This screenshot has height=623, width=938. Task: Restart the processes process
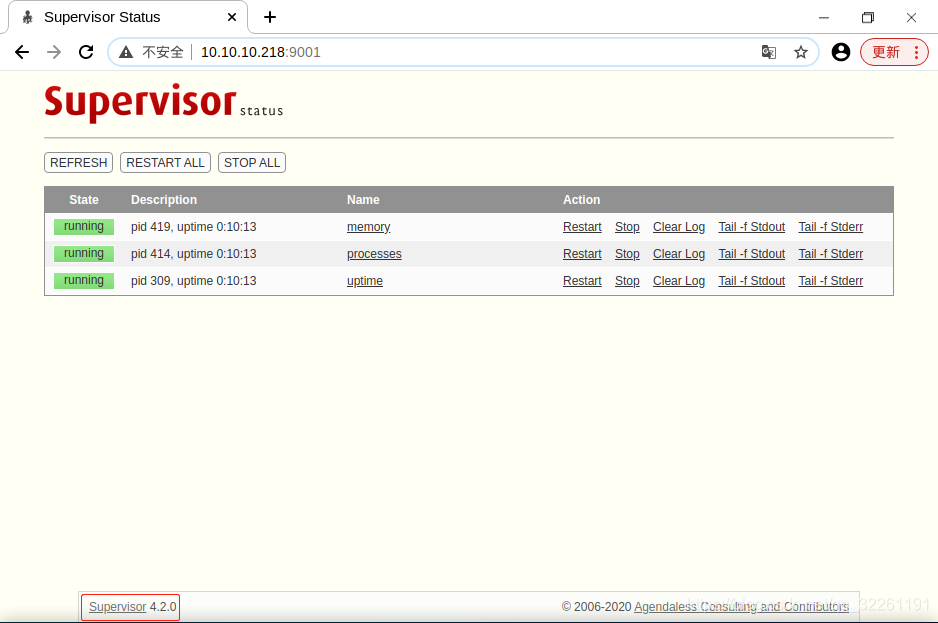(x=582, y=254)
